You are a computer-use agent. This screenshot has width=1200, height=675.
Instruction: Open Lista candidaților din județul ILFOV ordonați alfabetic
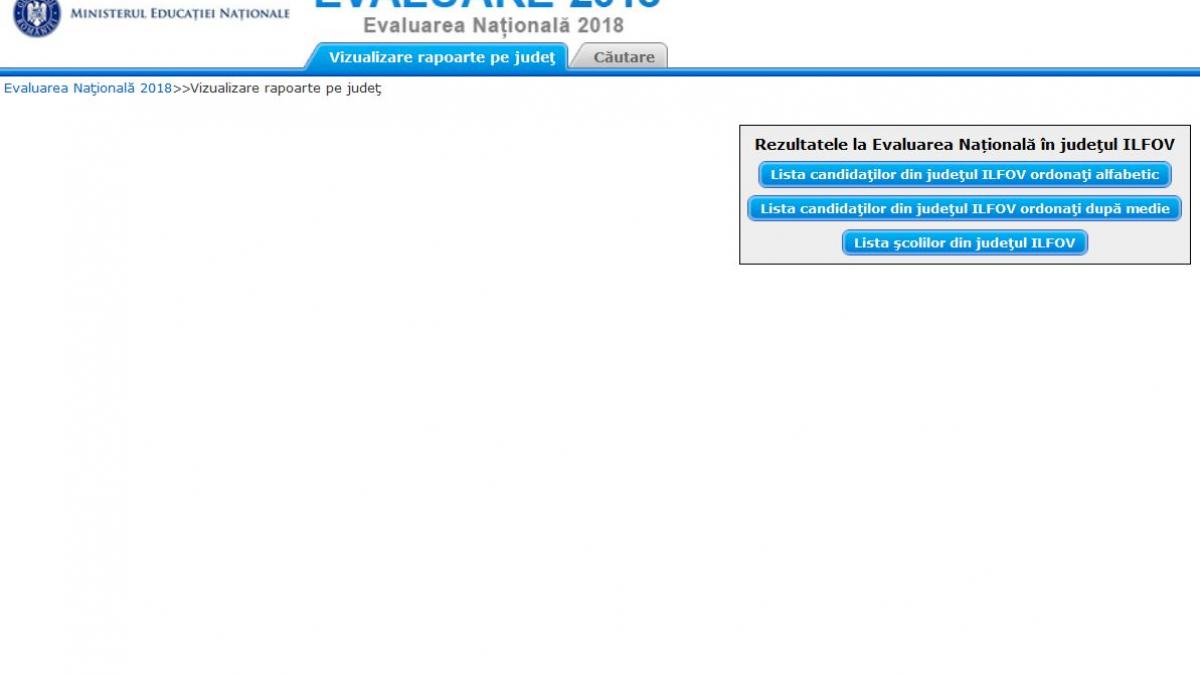pos(966,174)
